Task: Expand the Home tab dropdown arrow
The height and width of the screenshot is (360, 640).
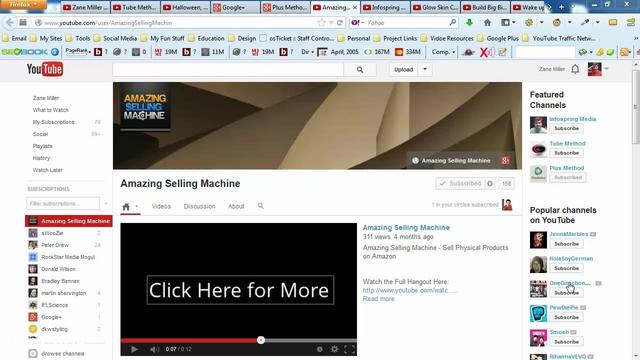Action: pos(137,207)
